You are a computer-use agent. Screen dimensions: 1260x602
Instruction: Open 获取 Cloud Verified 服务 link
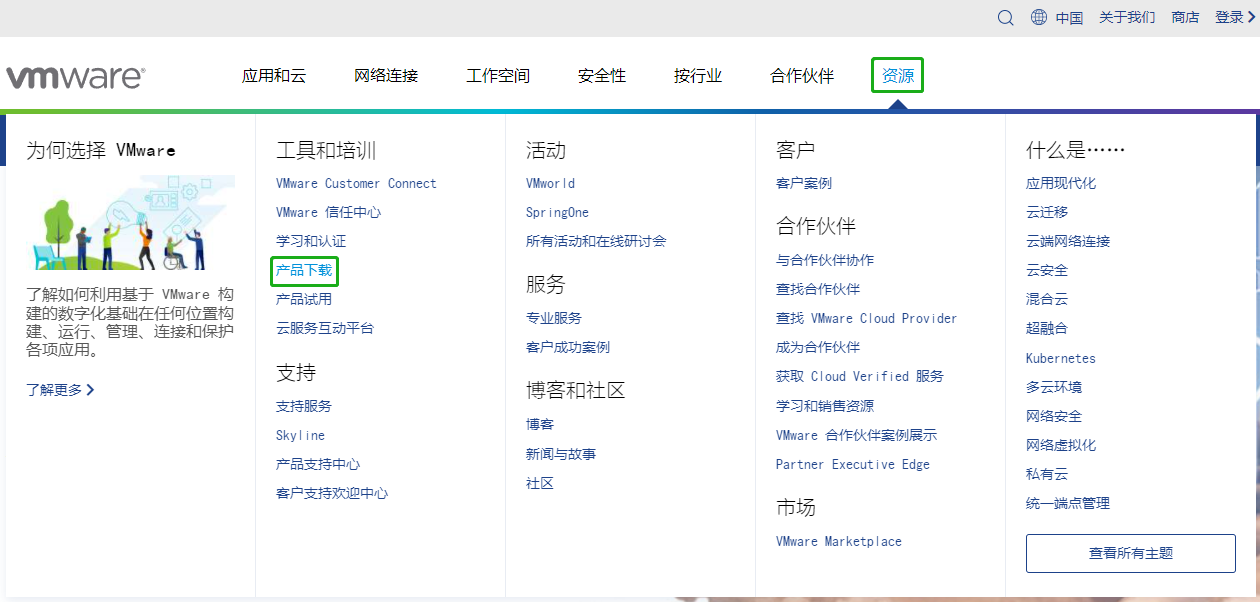click(860, 376)
